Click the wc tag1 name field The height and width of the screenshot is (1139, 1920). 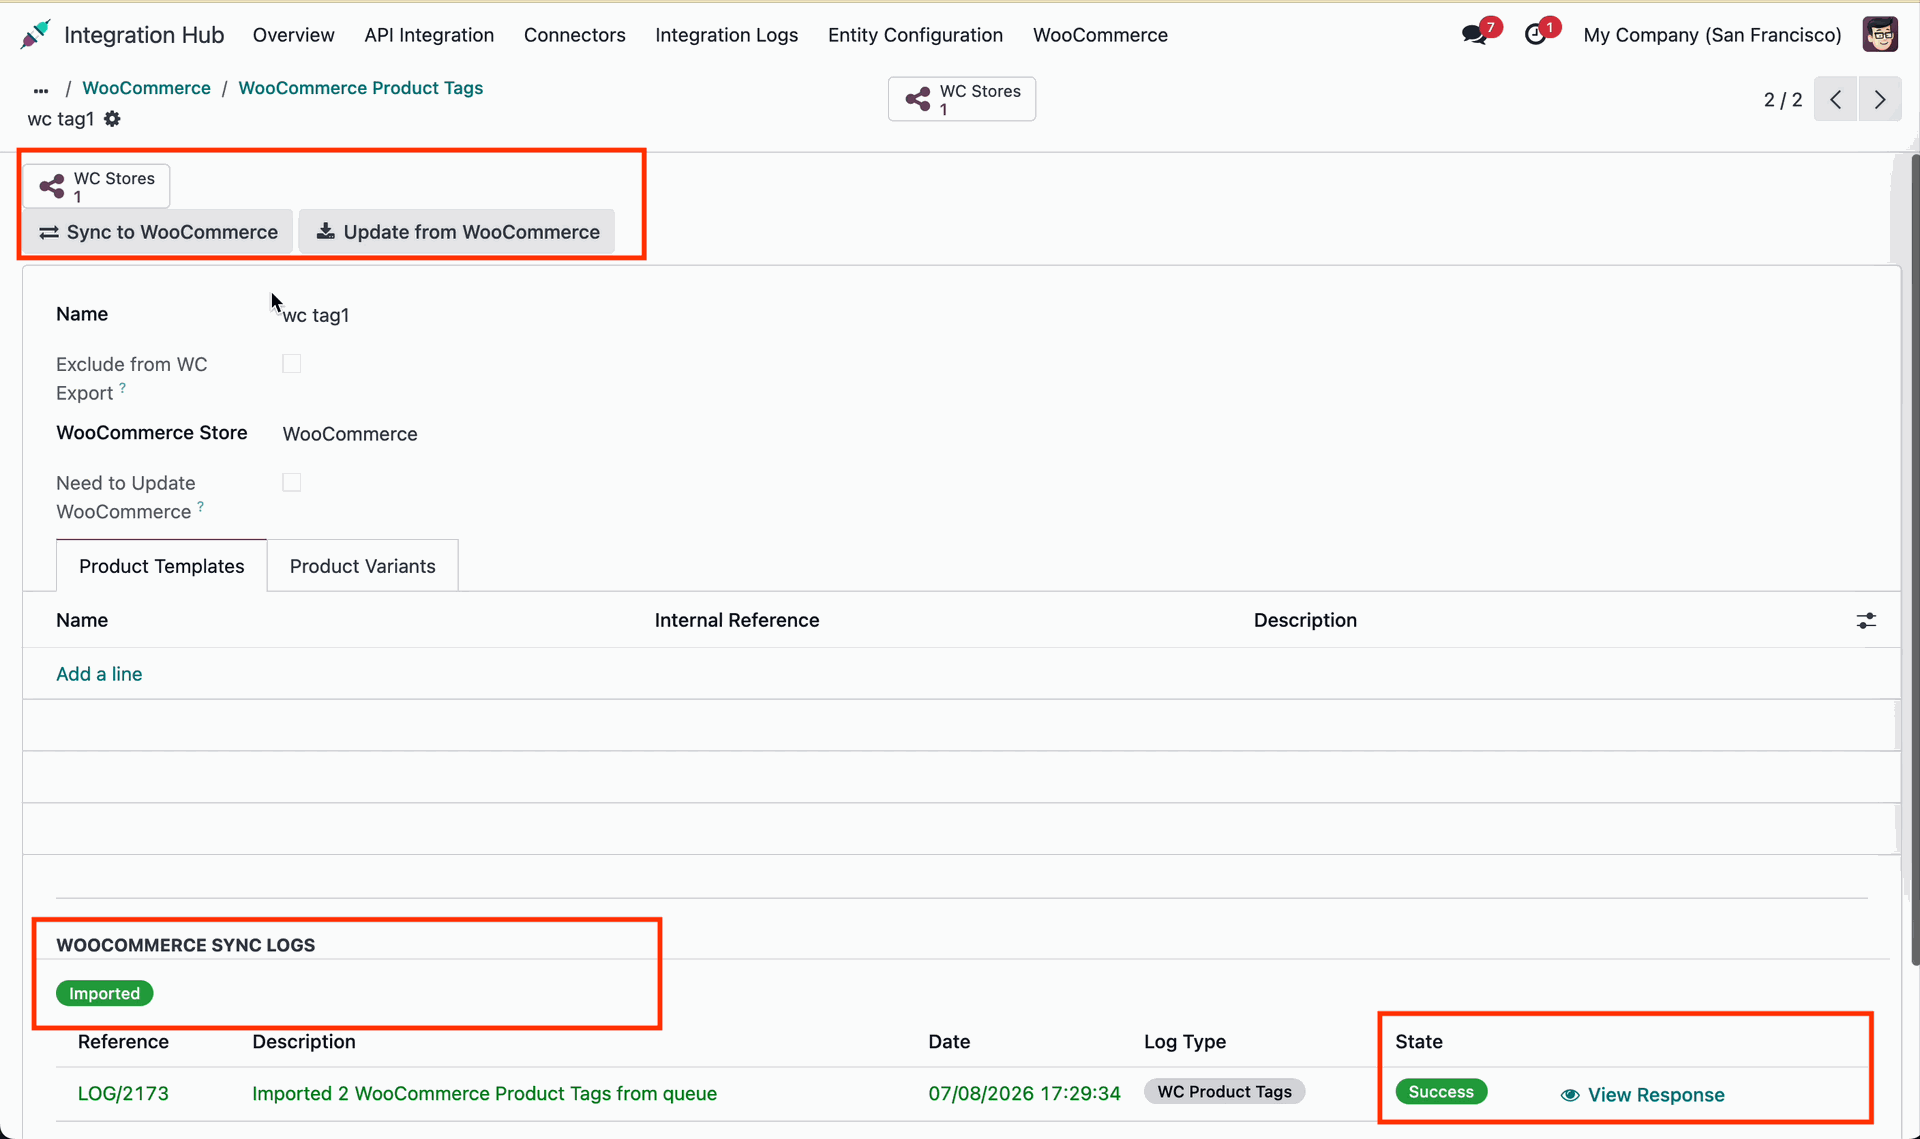(316, 315)
